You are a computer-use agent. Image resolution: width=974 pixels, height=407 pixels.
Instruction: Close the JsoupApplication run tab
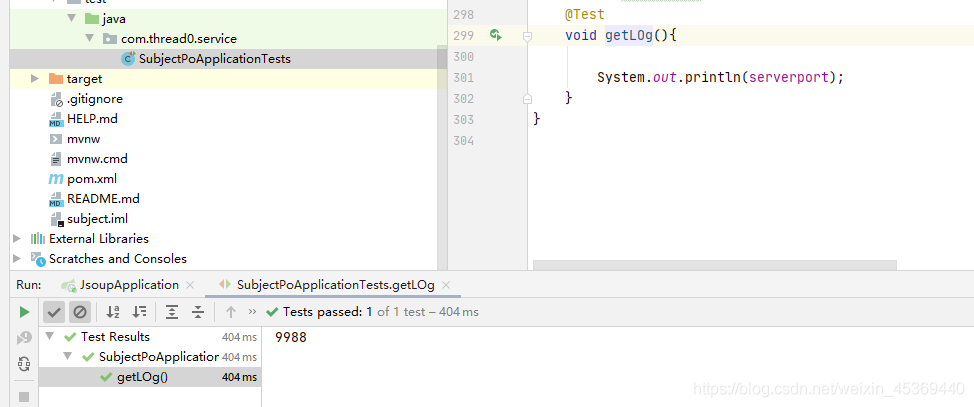[191, 285]
